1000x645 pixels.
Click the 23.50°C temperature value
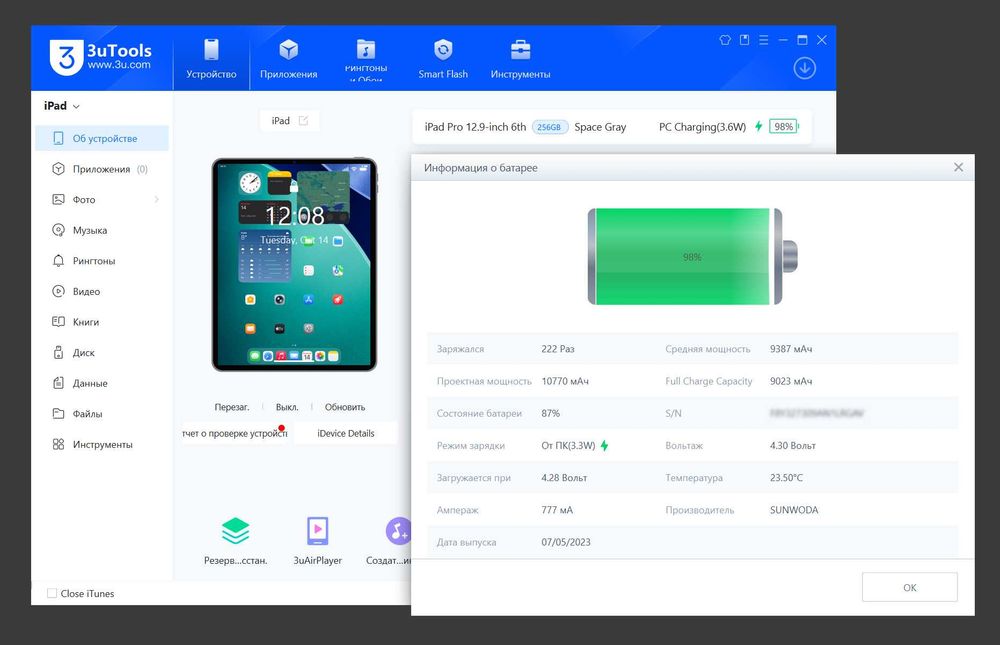coord(786,478)
